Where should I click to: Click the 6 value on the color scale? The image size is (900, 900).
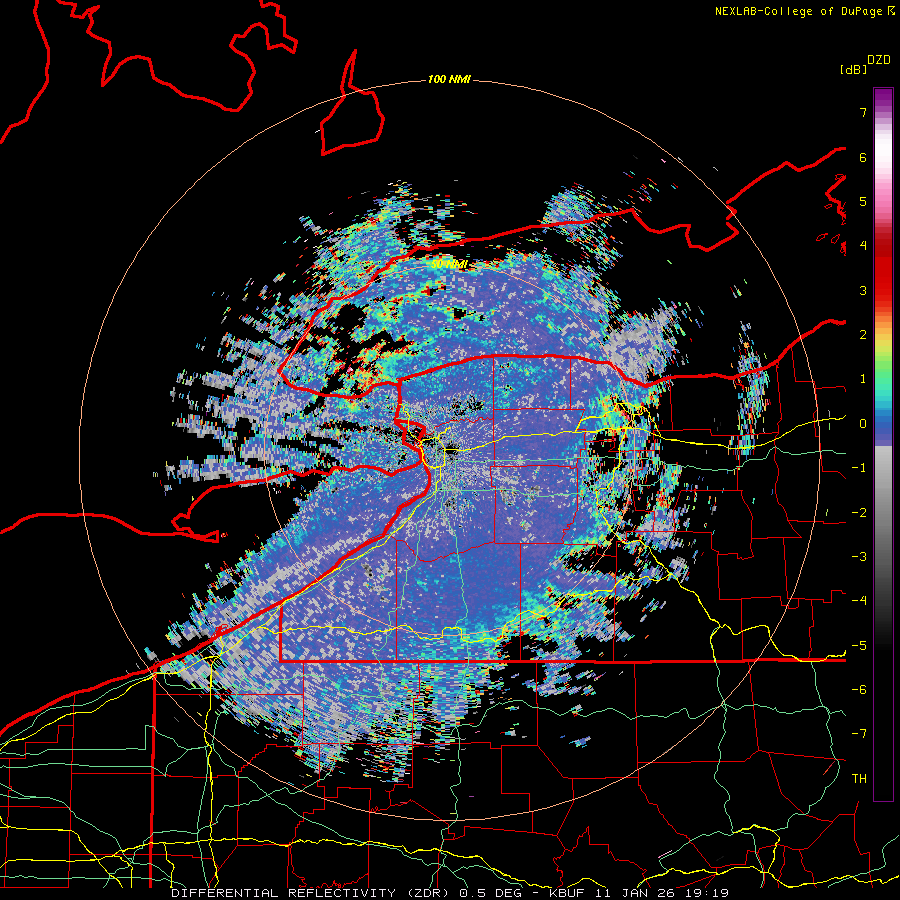tap(863, 157)
